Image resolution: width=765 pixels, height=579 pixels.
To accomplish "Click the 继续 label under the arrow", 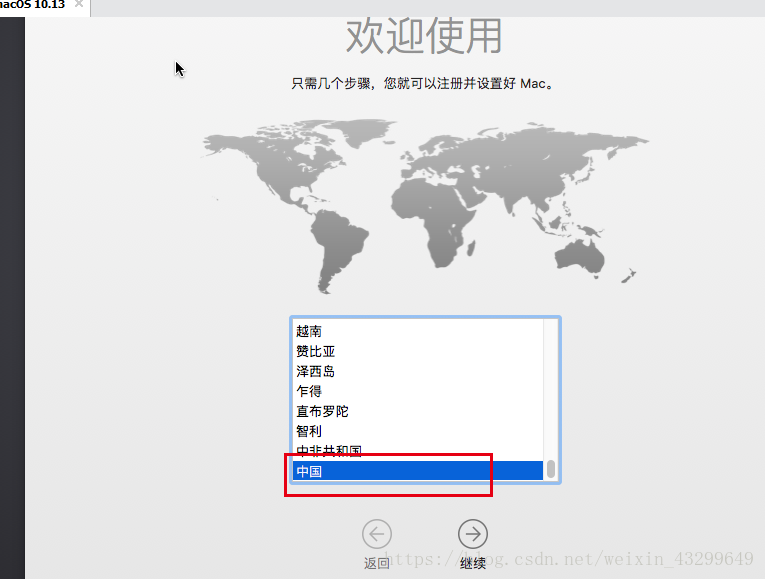I will (473, 563).
